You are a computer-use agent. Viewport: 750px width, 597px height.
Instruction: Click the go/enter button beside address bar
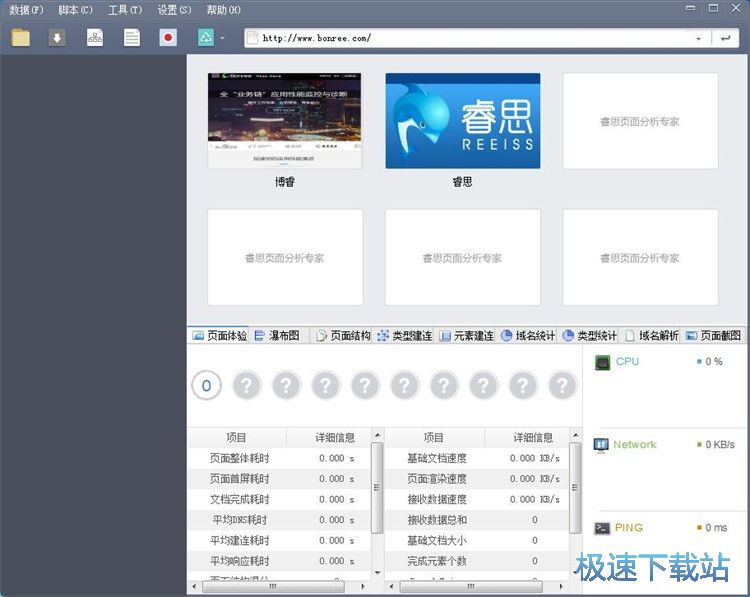724,39
